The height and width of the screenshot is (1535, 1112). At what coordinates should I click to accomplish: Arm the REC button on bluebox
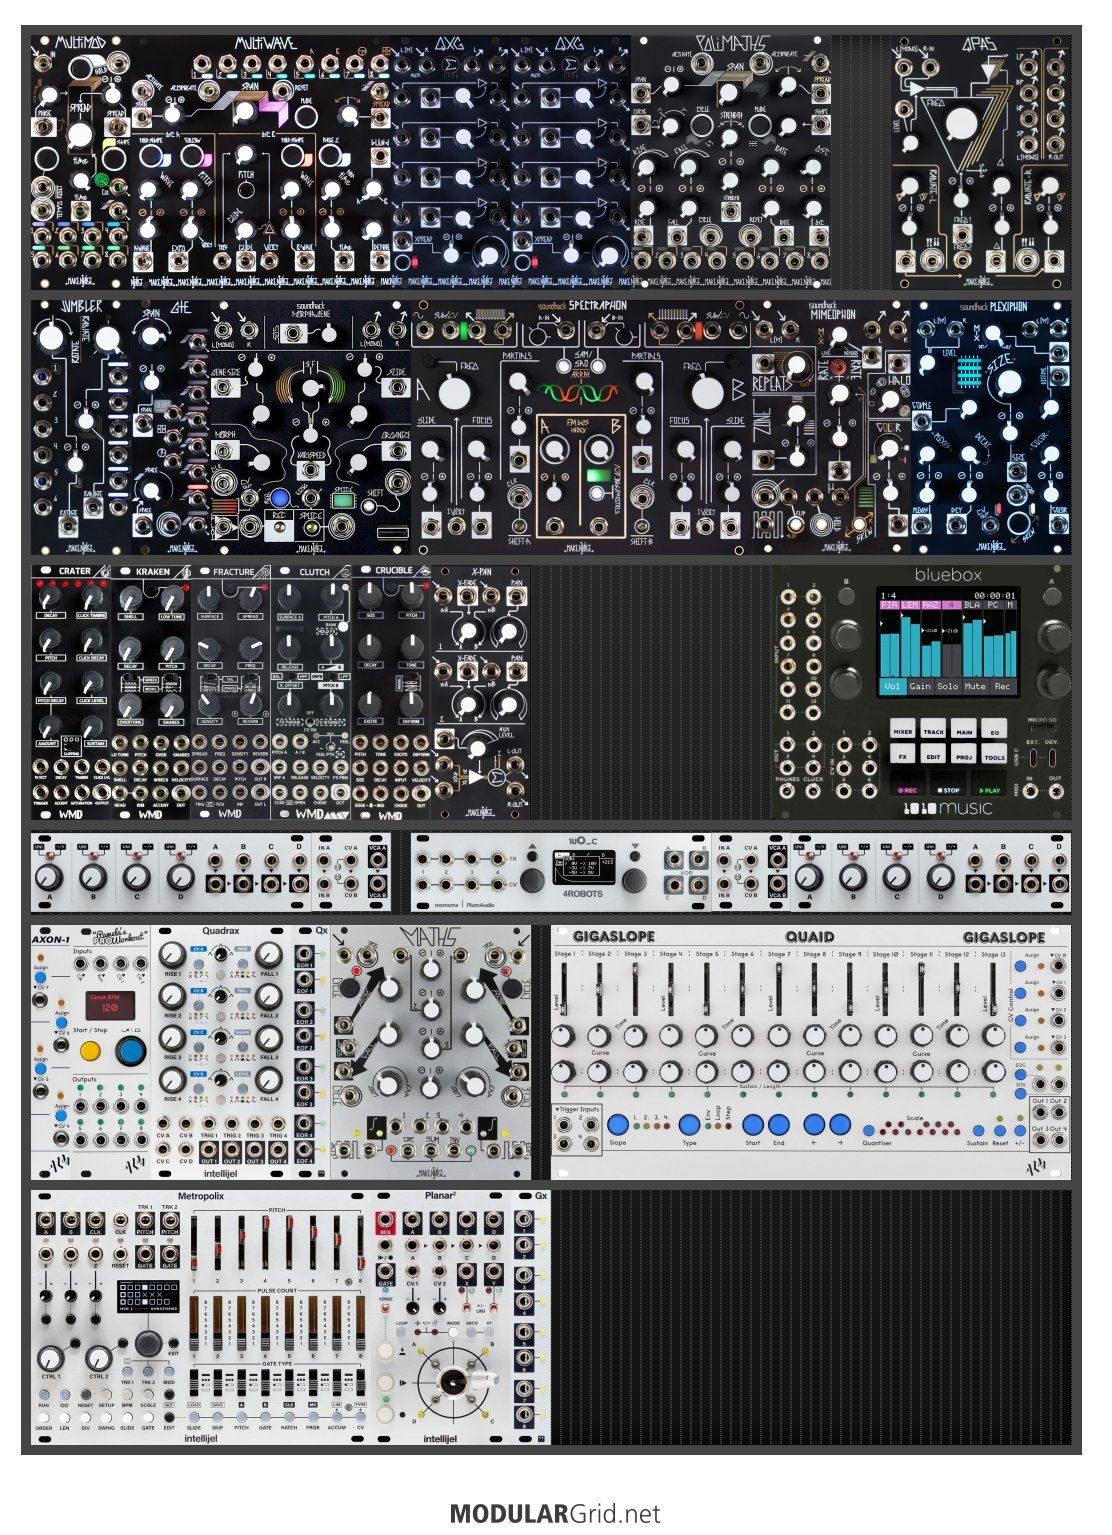pyautogui.click(x=908, y=789)
